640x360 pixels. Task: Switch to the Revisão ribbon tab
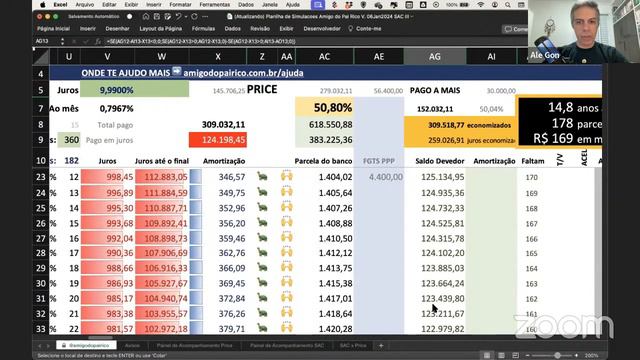click(x=260, y=29)
